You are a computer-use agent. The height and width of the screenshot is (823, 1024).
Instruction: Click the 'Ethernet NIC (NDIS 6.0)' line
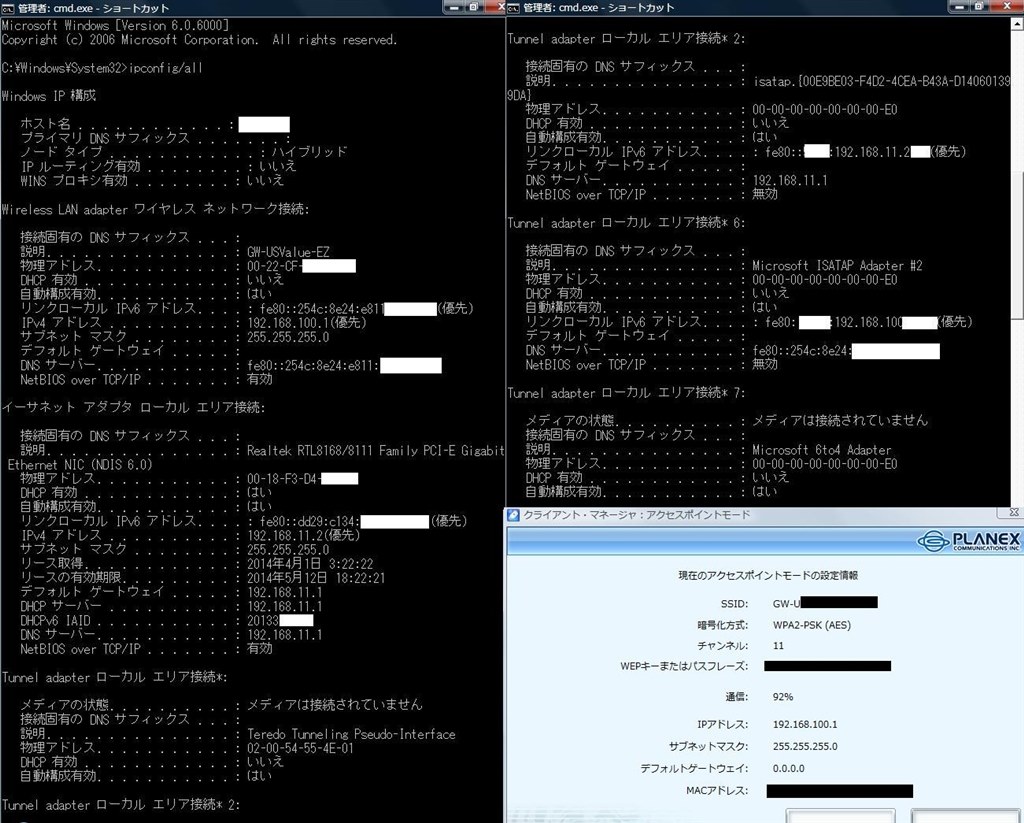(x=80, y=464)
